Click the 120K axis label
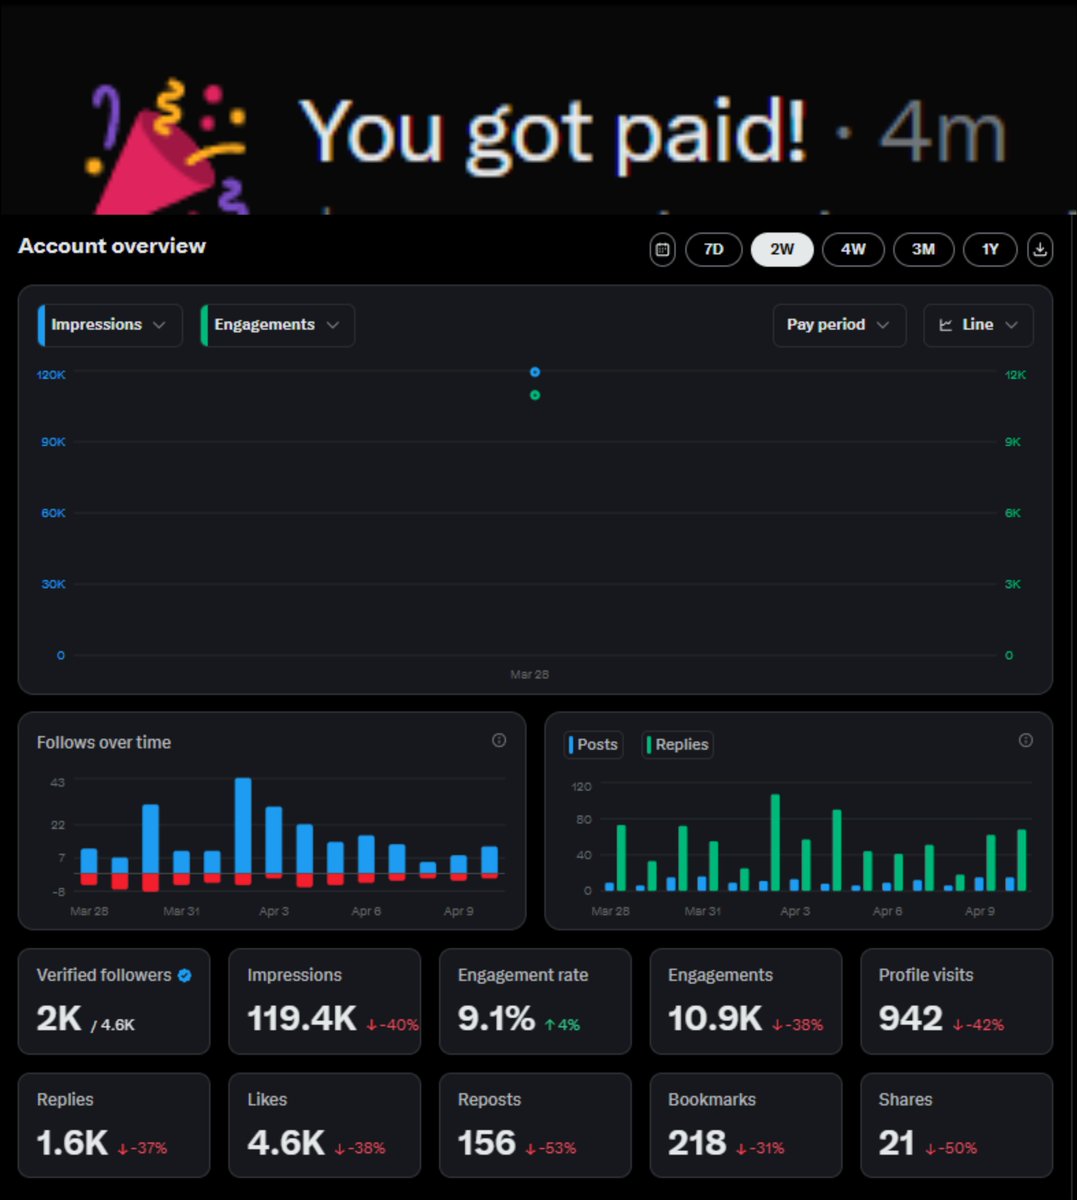The image size is (1077, 1200). tap(51, 375)
